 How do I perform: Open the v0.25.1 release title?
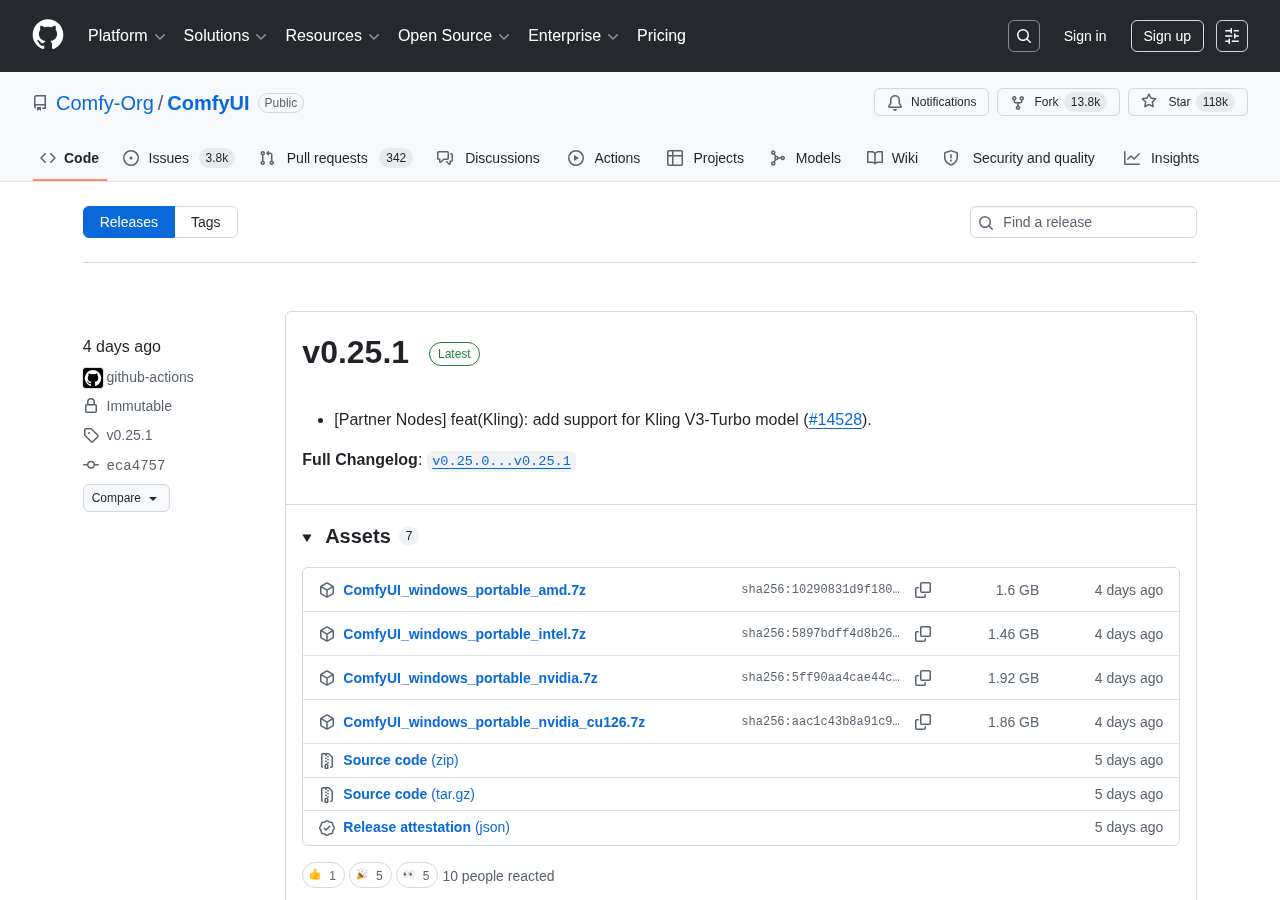tap(355, 352)
